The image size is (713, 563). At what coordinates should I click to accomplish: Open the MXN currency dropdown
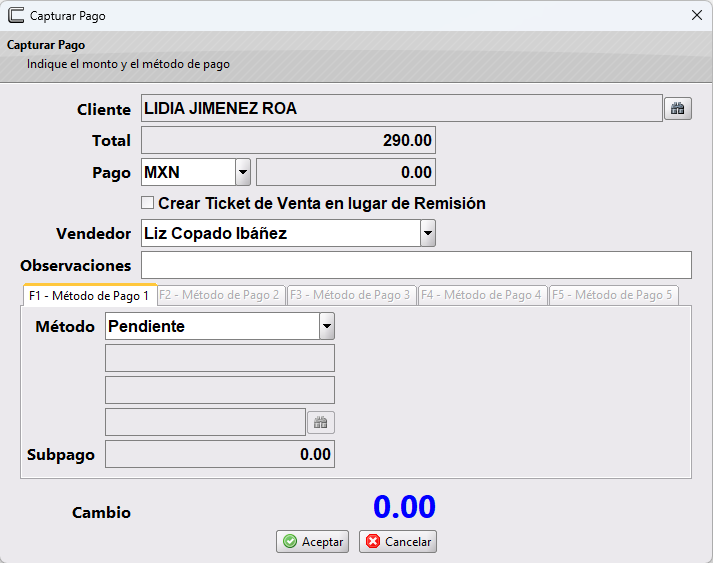pyautogui.click(x=243, y=172)
